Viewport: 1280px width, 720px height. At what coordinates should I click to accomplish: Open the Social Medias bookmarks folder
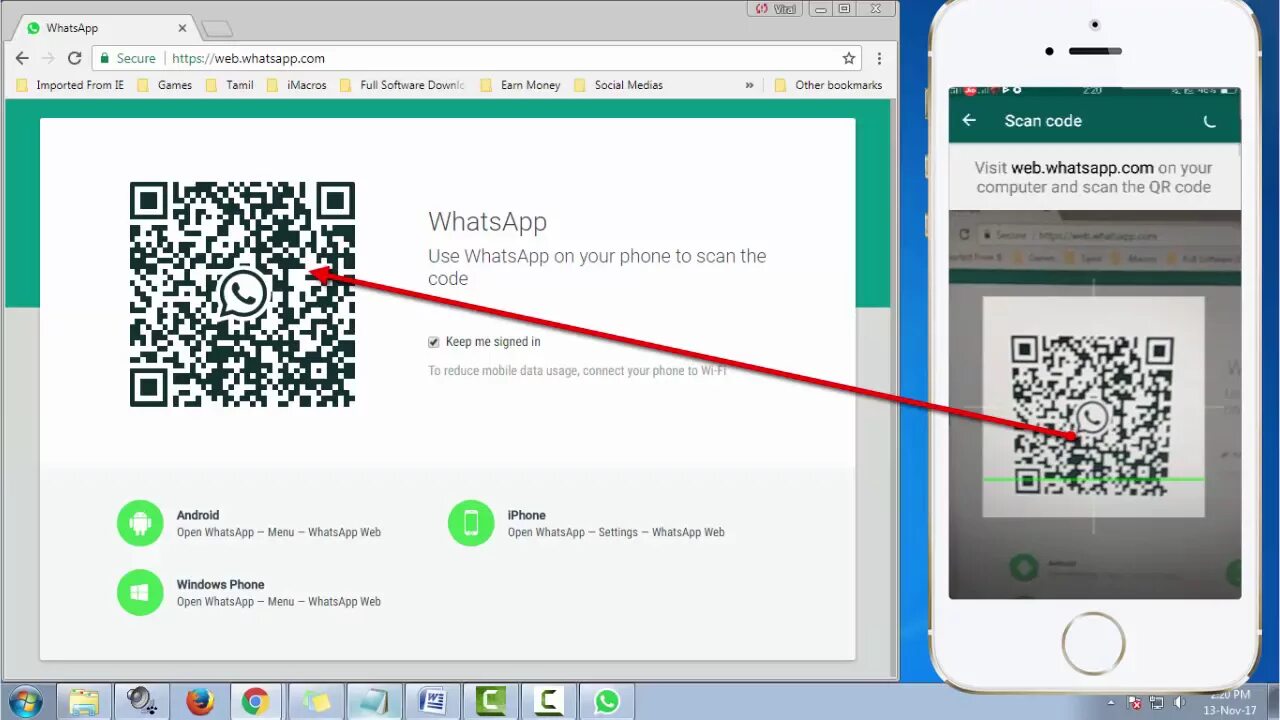(x=618, y=85)
